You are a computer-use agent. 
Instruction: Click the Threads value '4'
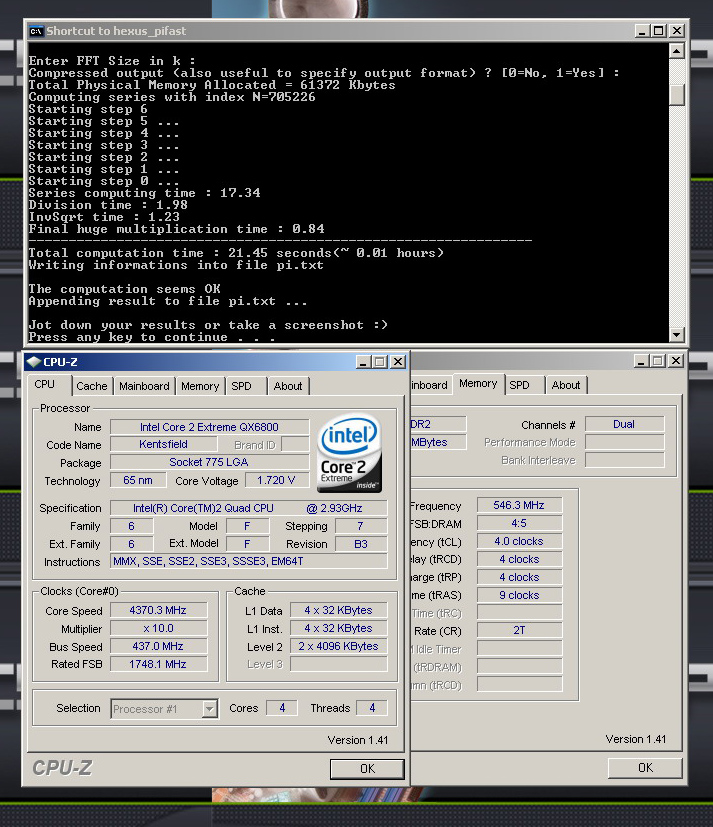[372, 708]
